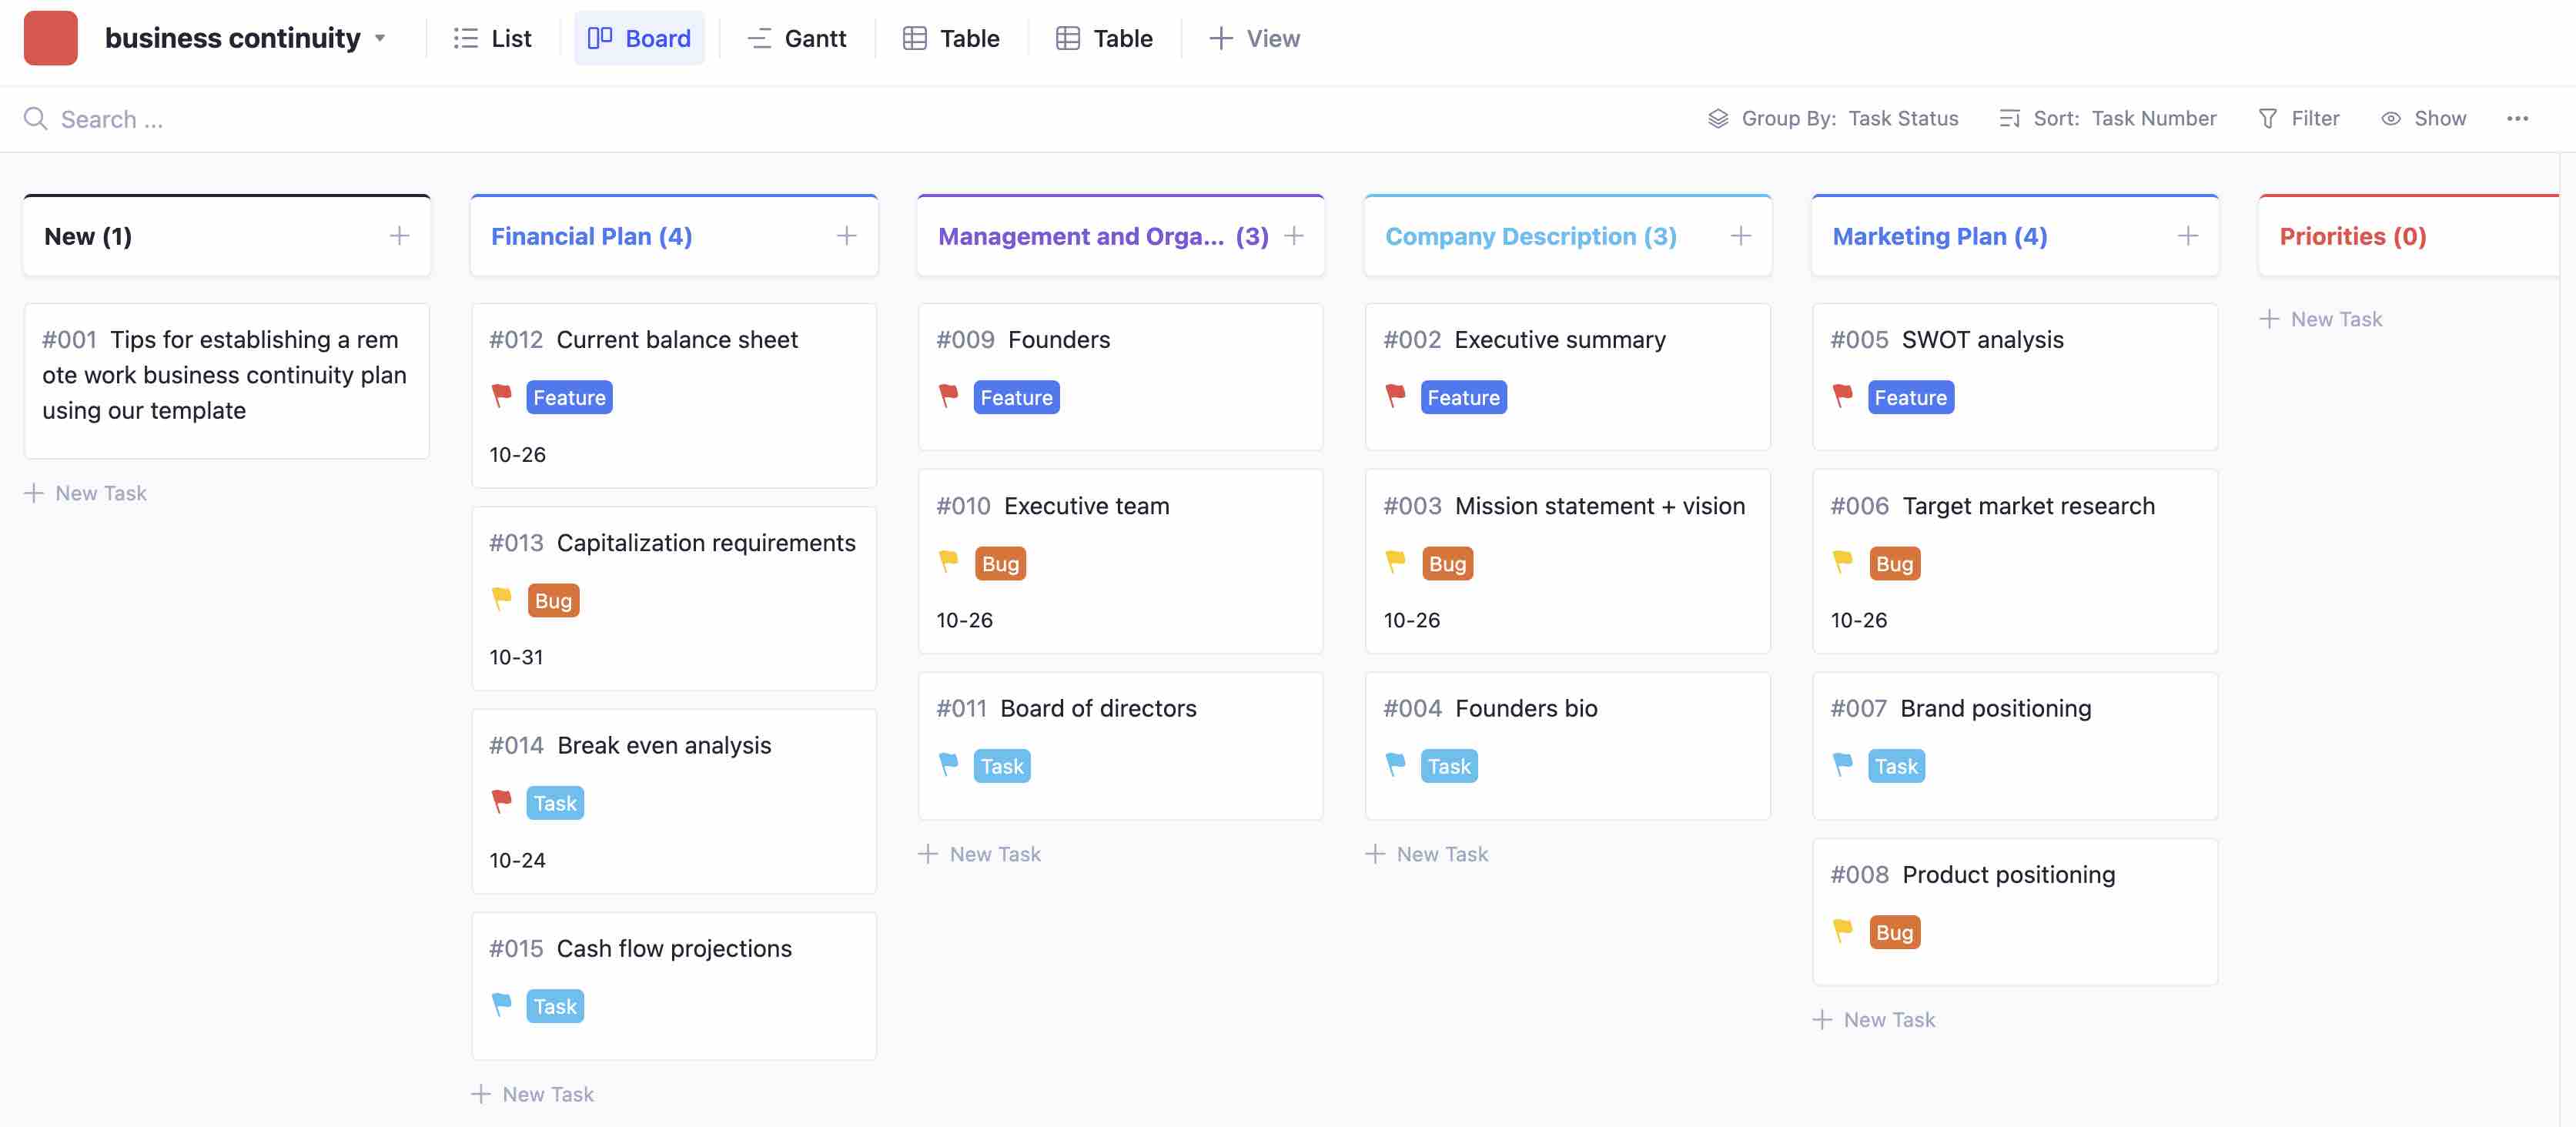The width and height of the screenshot is (2576, 1127).
Task: Click the red project color swatch
Action: pos(50,37)
